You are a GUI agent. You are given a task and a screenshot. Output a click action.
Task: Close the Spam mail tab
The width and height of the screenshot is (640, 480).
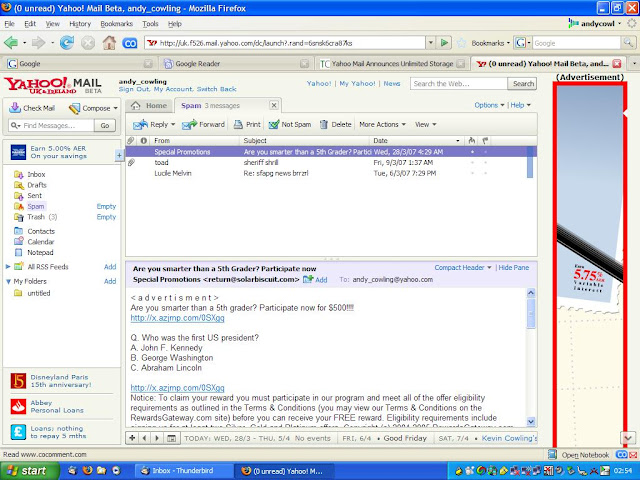(x=274, y=105)
